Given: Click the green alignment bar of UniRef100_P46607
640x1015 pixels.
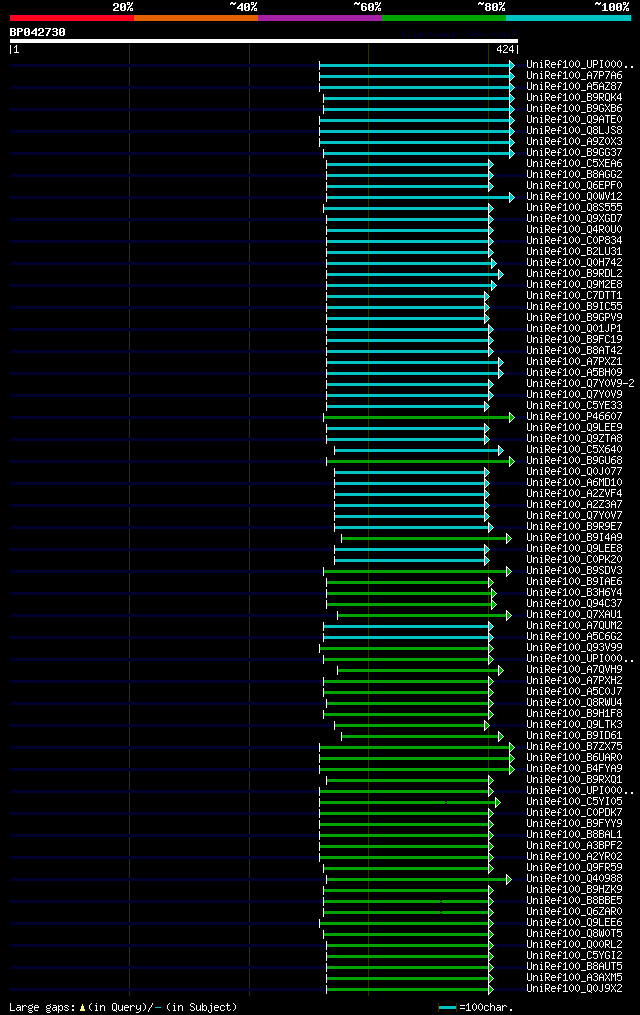Looking at the screenshot, I should click(419, 418).
